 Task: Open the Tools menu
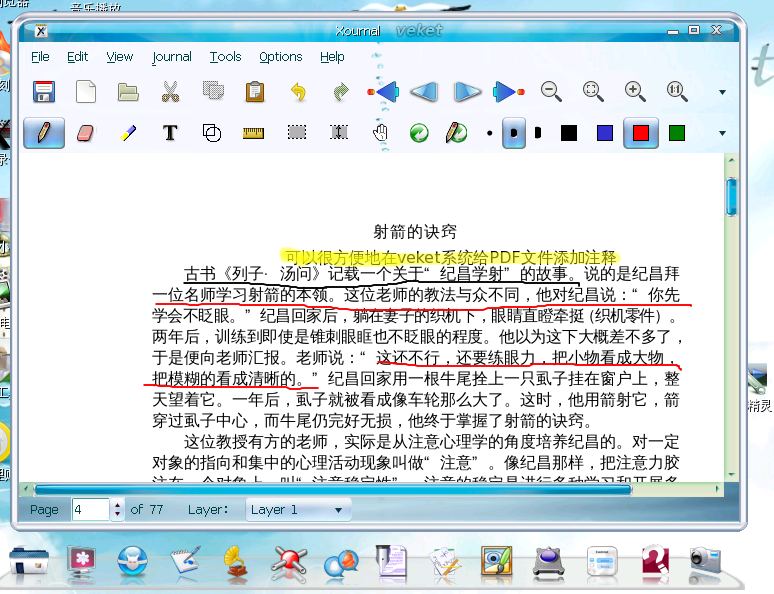pyautogui.click(x=225, y=57)
